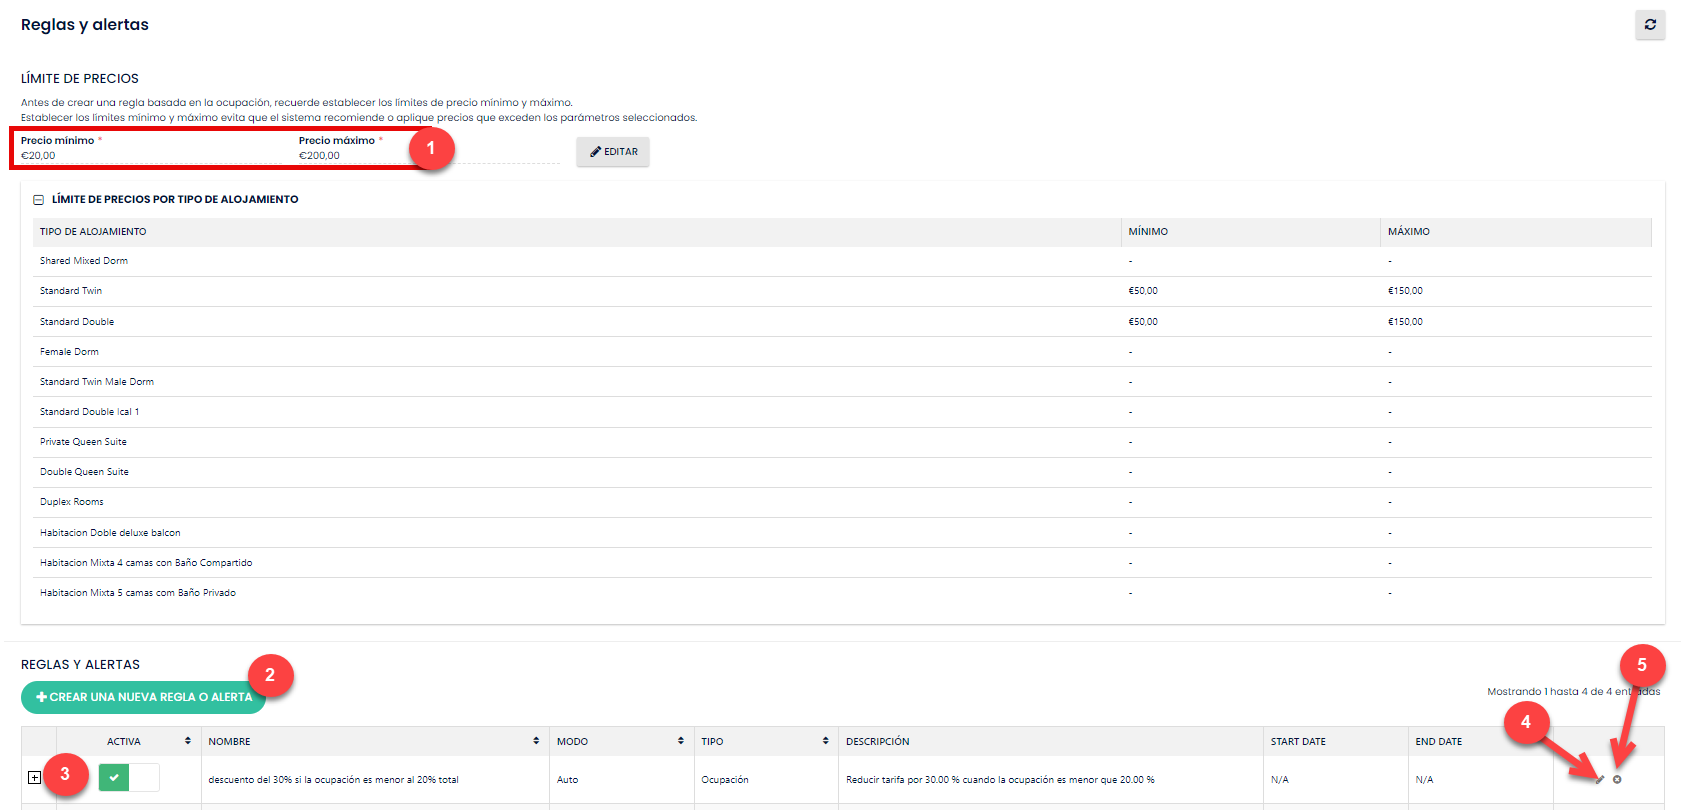Click the refresh icon at top right
The image size is (1685, 810).
(1650, 25)
